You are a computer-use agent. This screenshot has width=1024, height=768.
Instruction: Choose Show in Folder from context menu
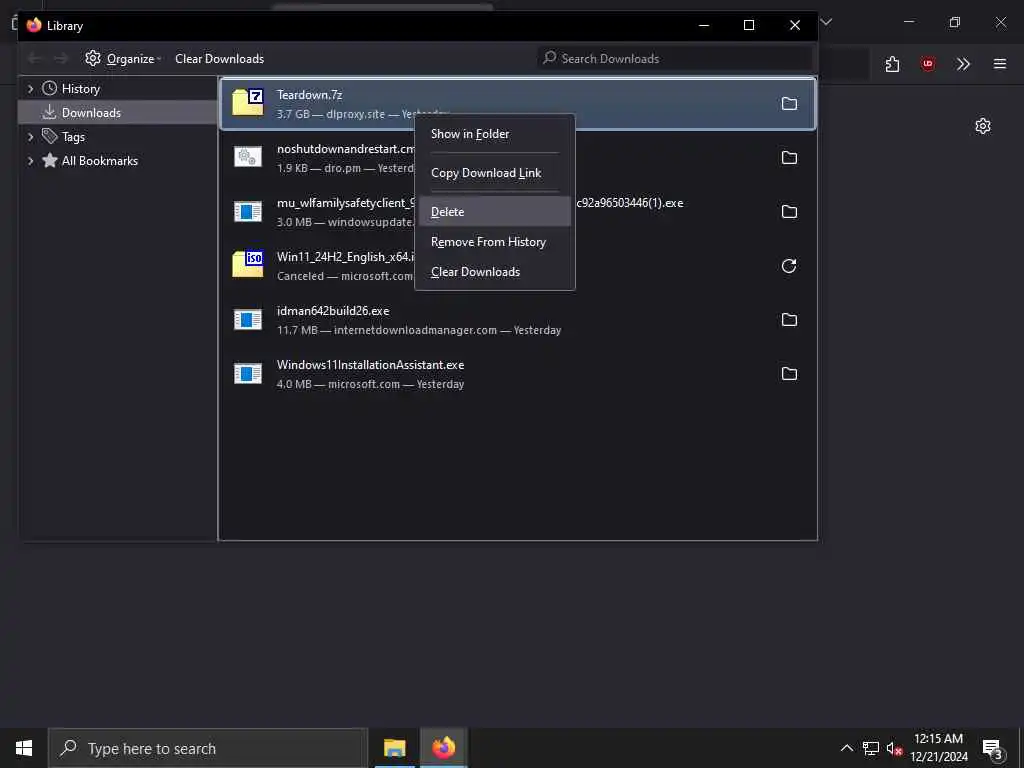495,134
